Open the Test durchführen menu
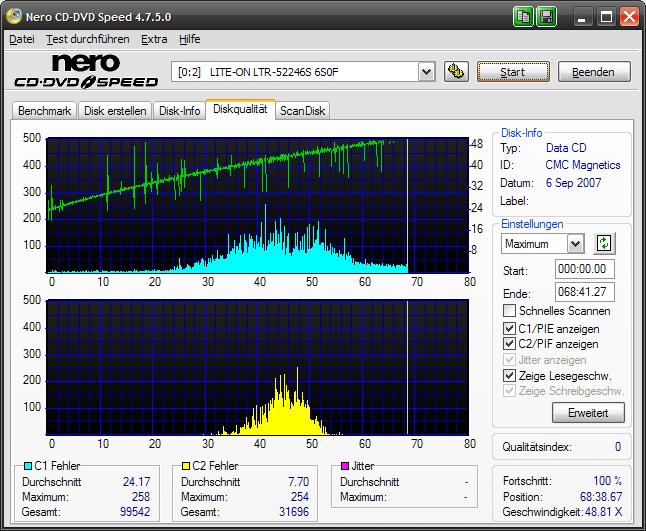The height and width of the screenshot is (531, 646). [x=88, y=39]
